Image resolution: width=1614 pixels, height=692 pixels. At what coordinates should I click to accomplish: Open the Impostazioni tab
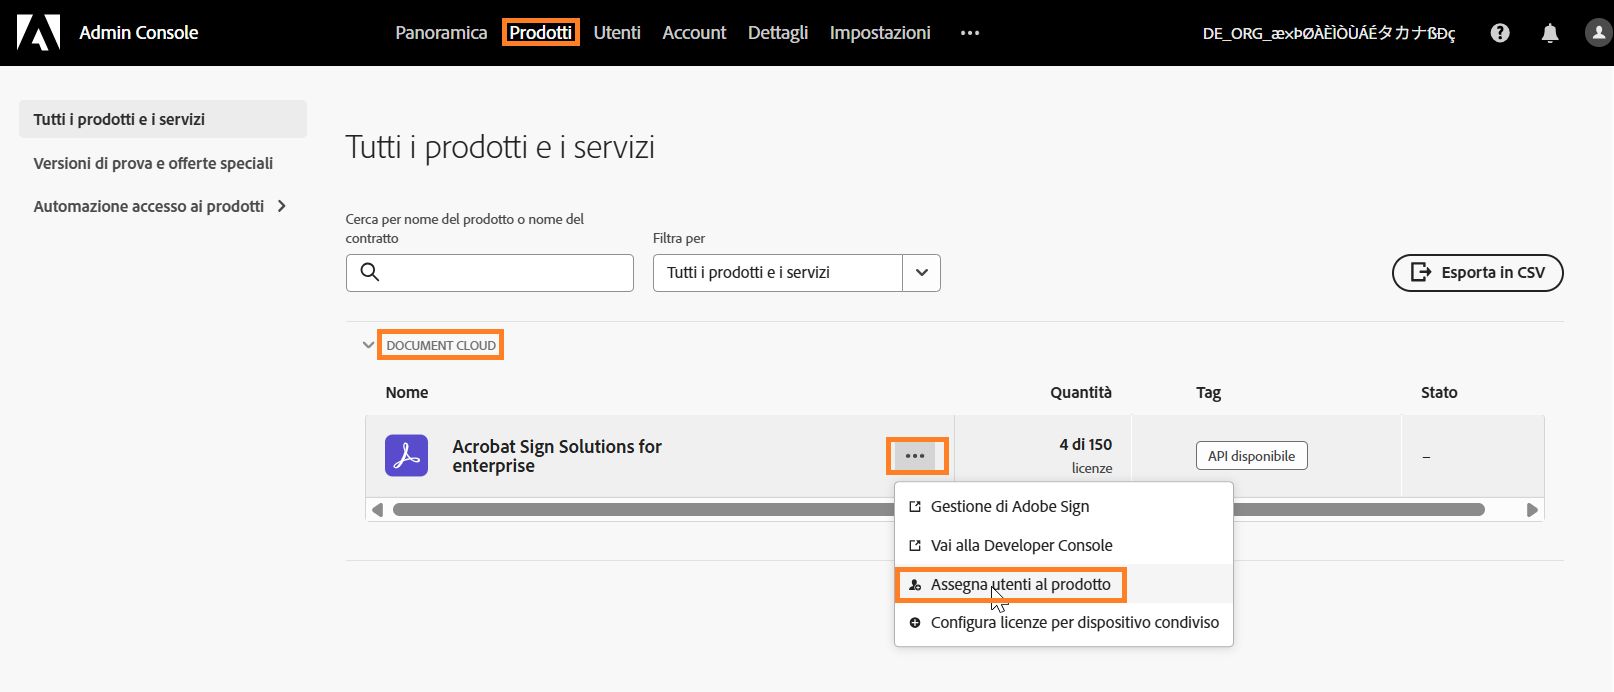tap(880, 33)
